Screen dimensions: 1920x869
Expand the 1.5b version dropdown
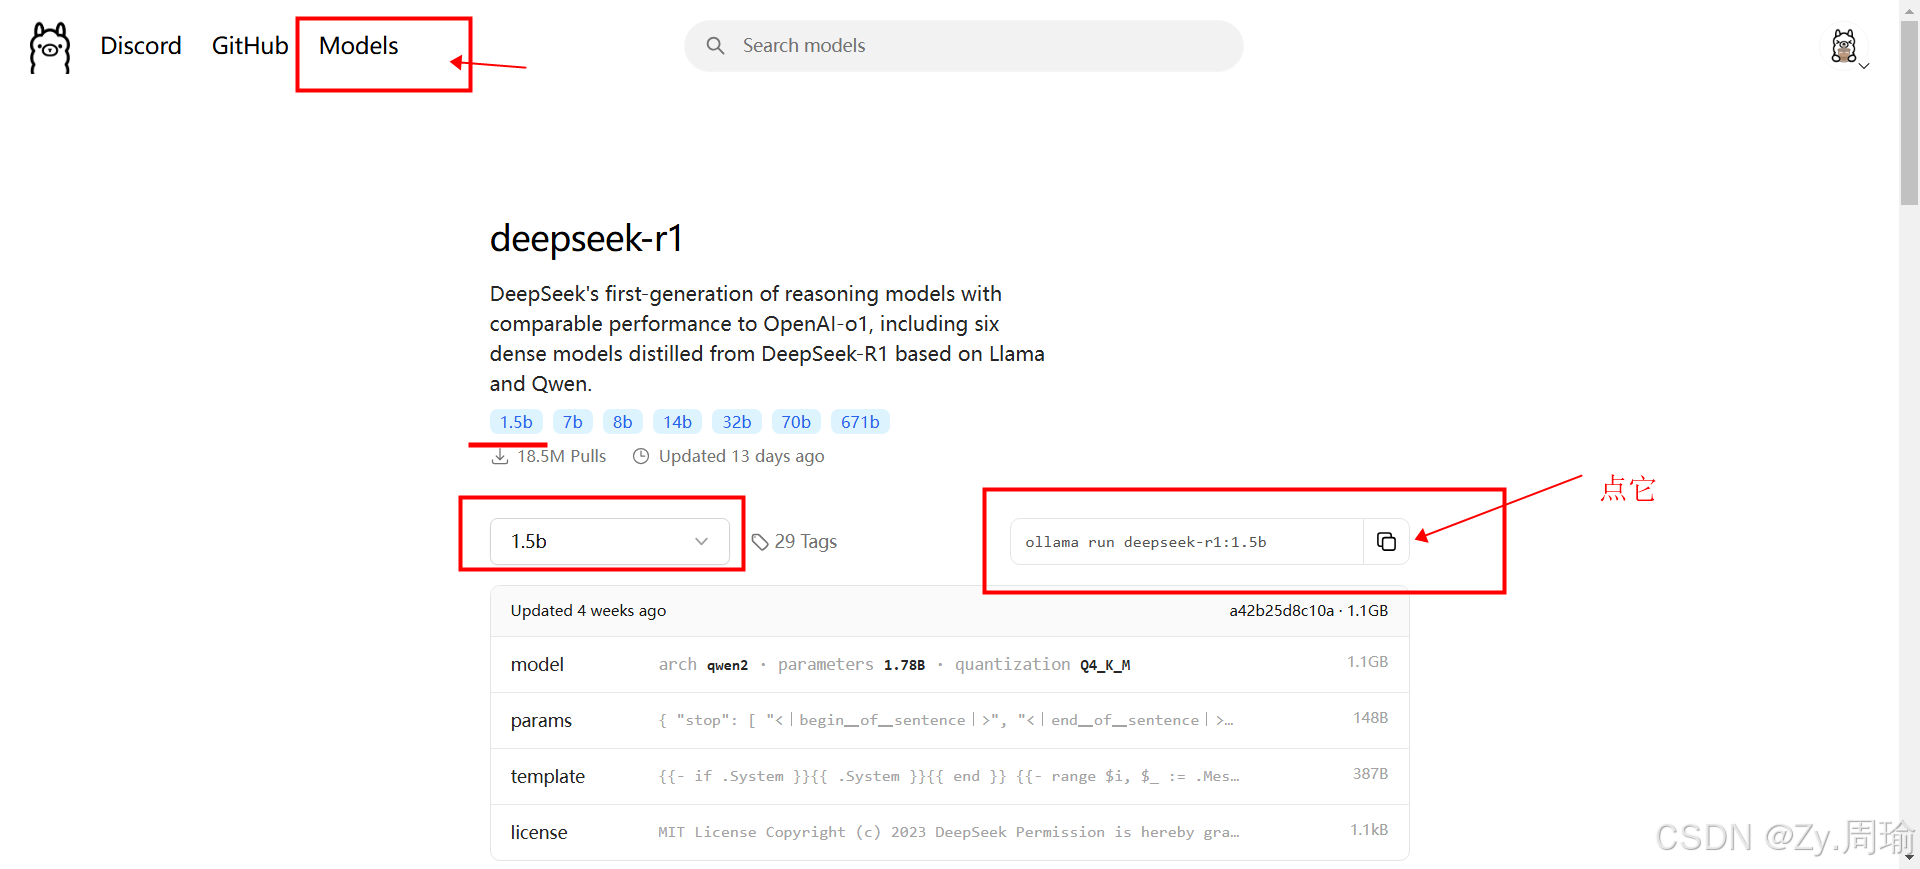[x=610, y=541]
